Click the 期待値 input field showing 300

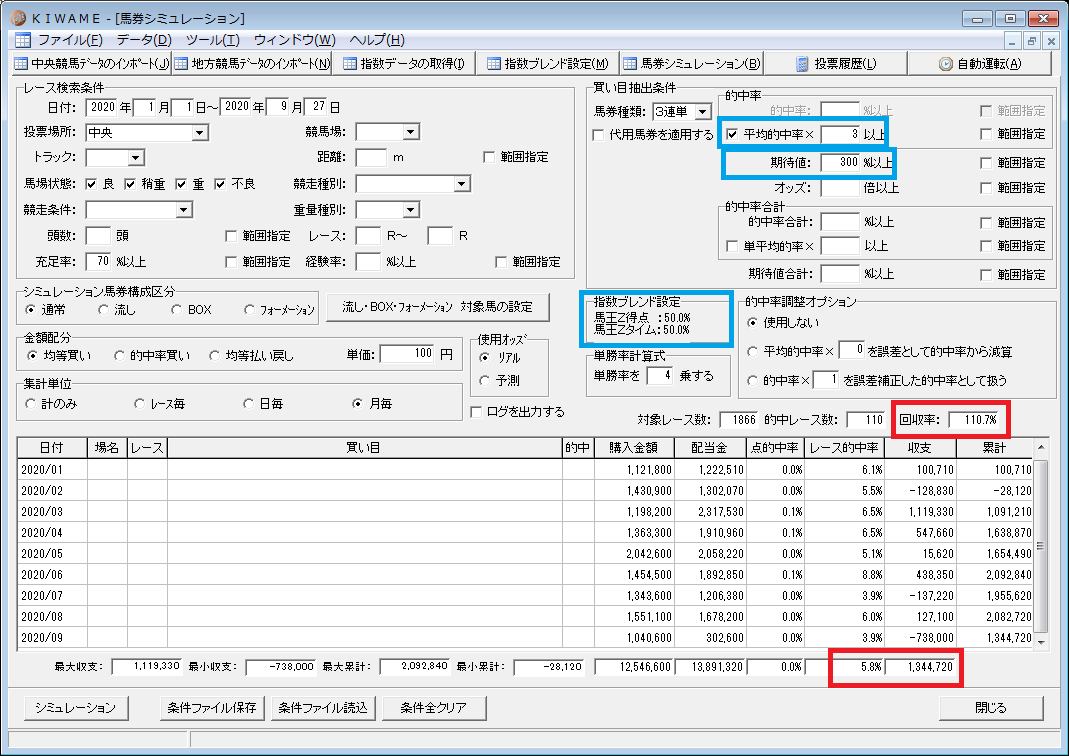click(x=840, y=163)
